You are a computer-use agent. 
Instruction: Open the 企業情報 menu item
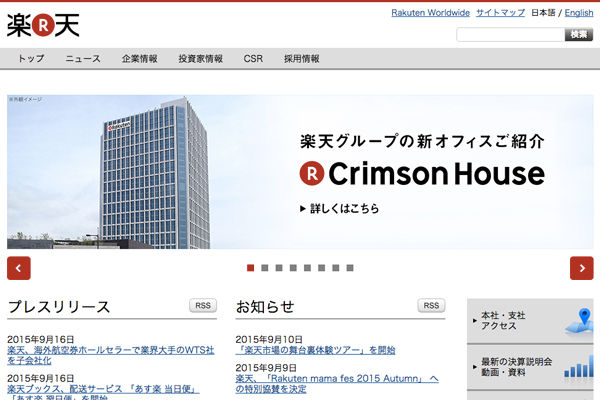[x=140, y=59]
